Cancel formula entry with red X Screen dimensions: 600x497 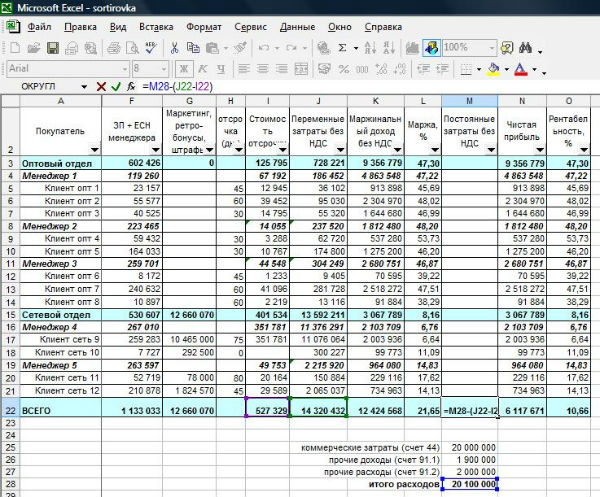(102, 87)
